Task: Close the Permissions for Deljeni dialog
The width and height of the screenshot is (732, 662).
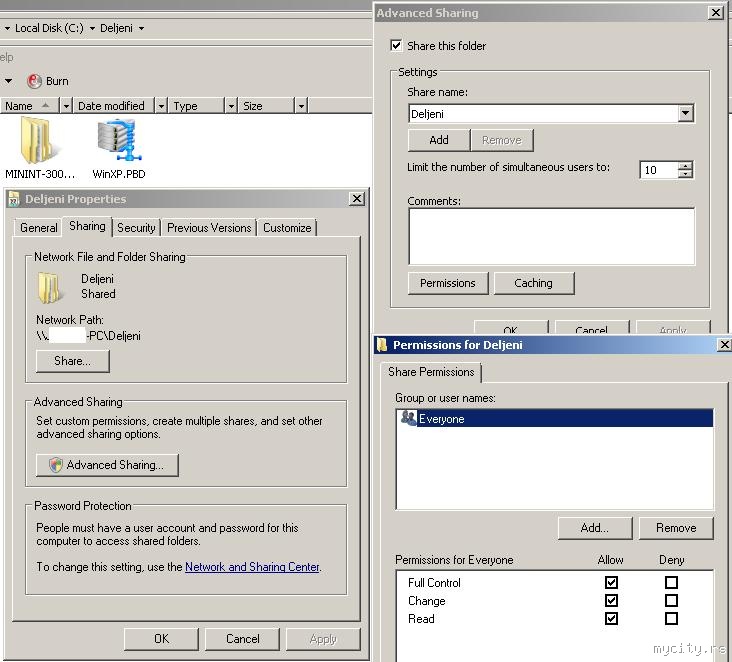Action: click(724, 345)
